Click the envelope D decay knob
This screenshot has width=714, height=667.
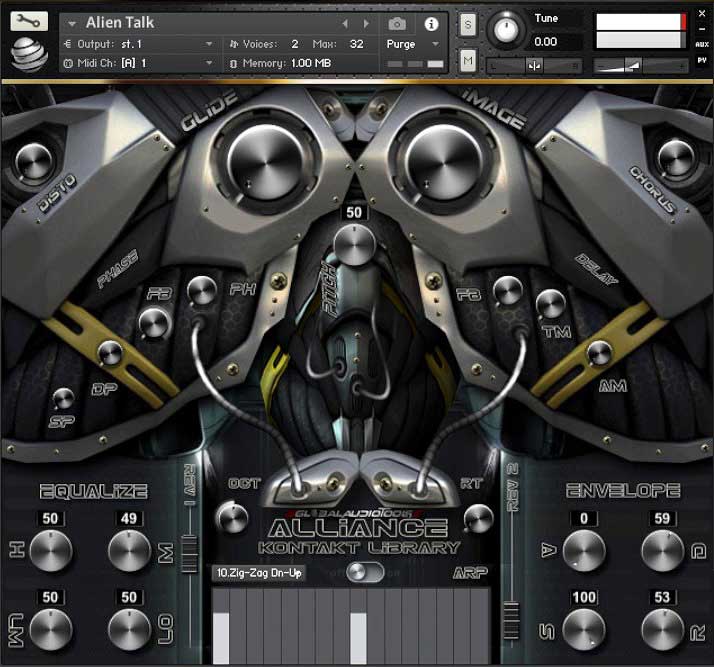(663, 550)
